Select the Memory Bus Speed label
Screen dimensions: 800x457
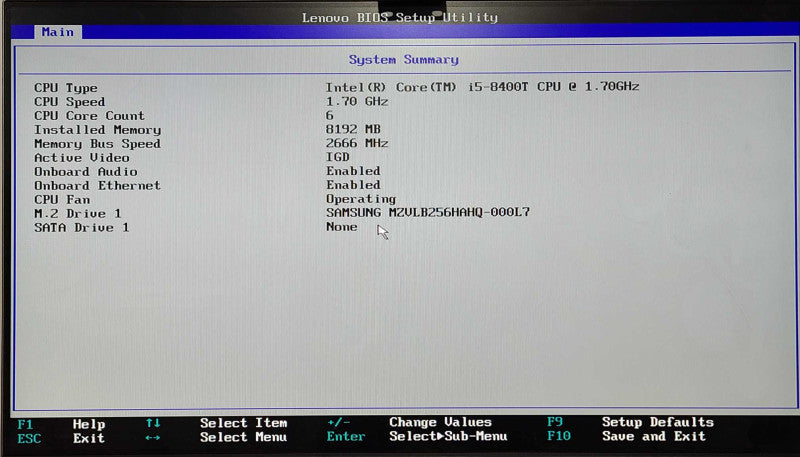coord(97,144)
